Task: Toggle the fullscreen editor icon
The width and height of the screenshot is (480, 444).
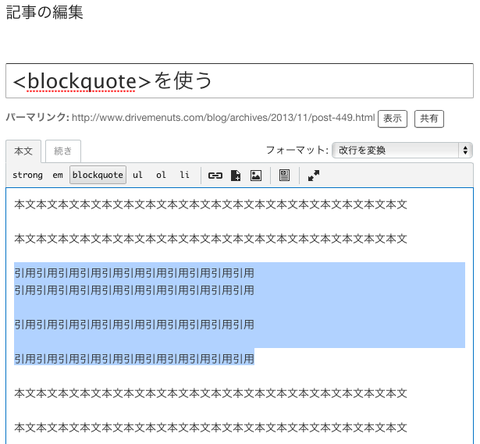Action: click(313, 175)
